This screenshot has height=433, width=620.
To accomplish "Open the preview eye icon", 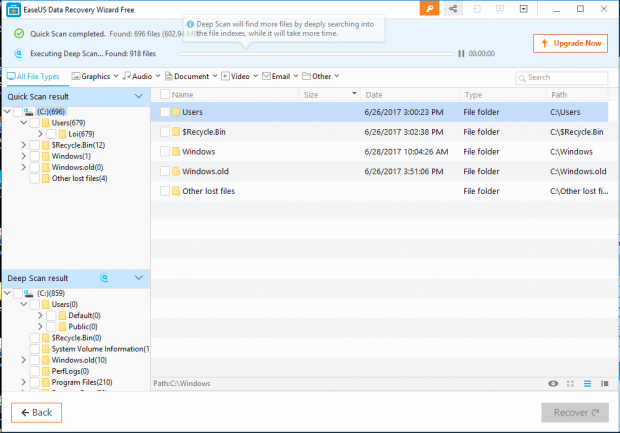I will (x=553, y=383).
